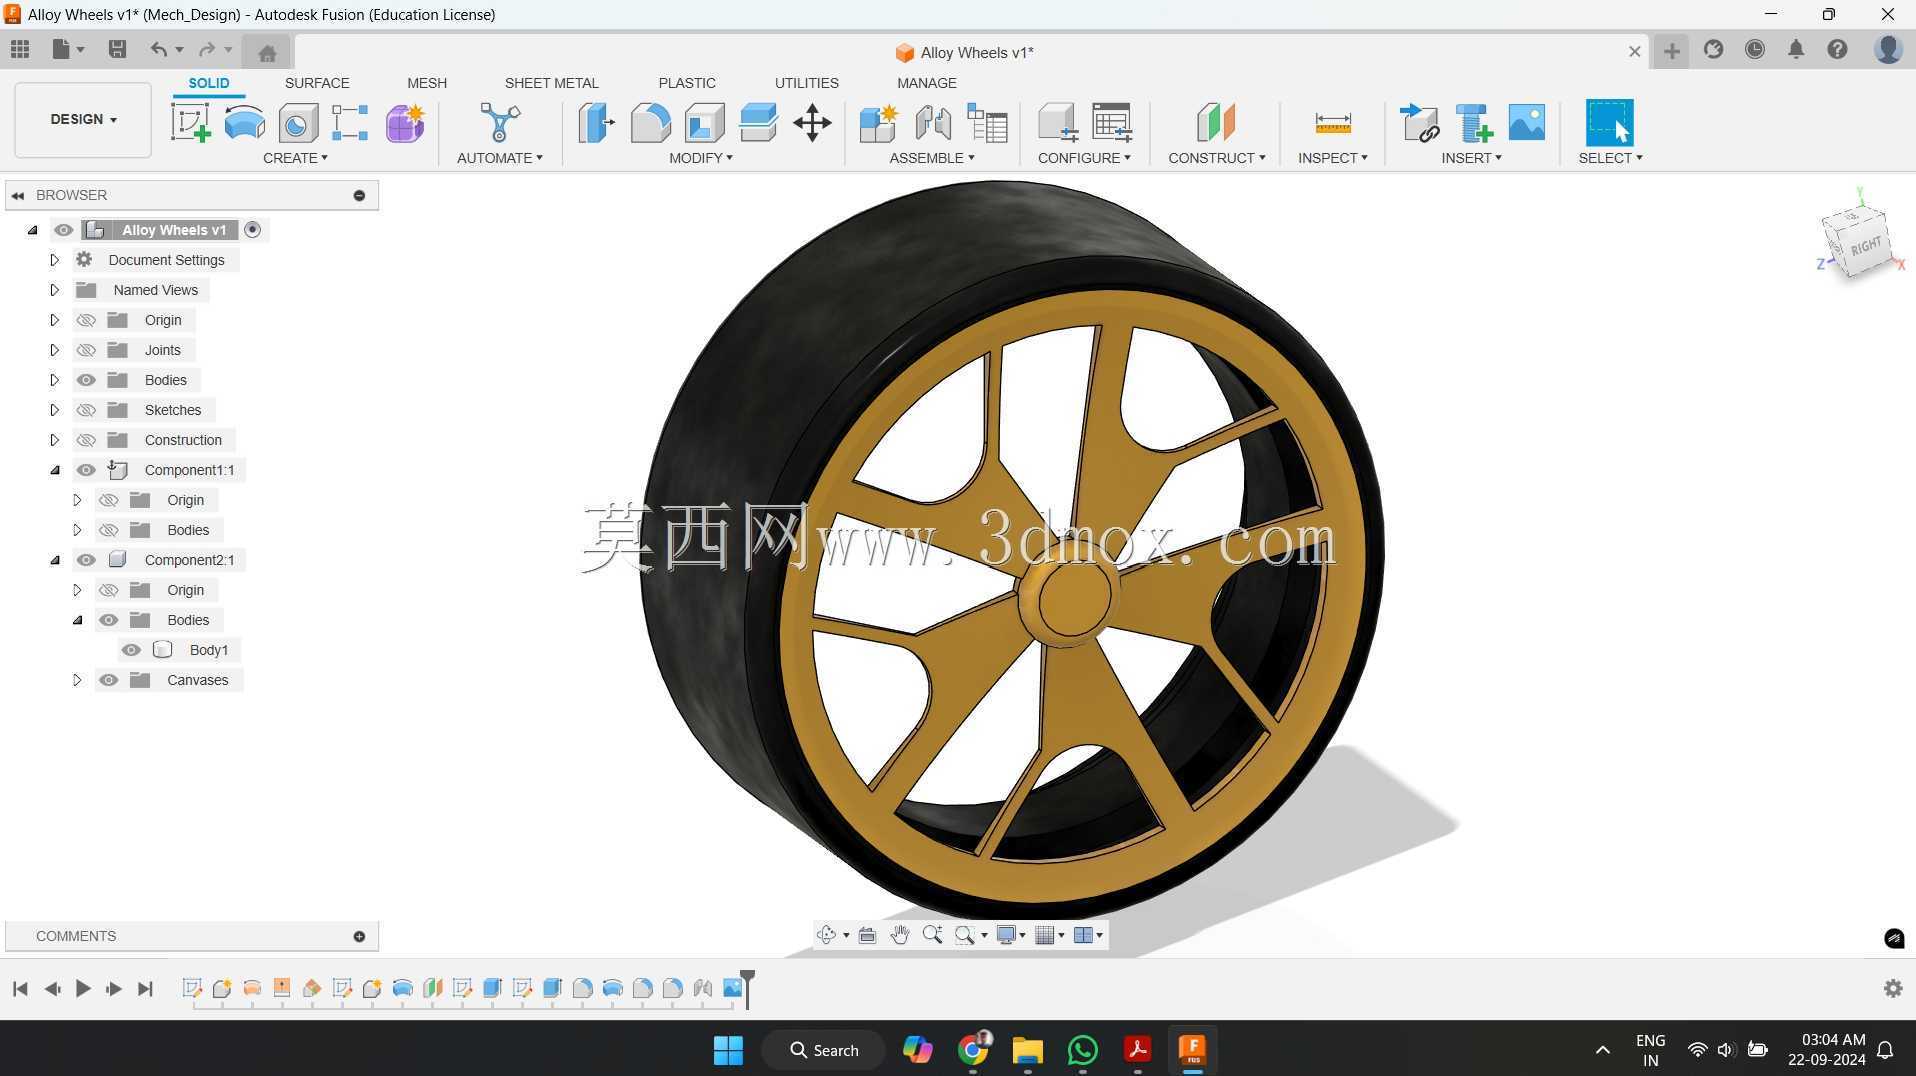Click the Insert Canvas image icon
This screenshot has width=1916, height=1076.
click(x=1527, y=123)
